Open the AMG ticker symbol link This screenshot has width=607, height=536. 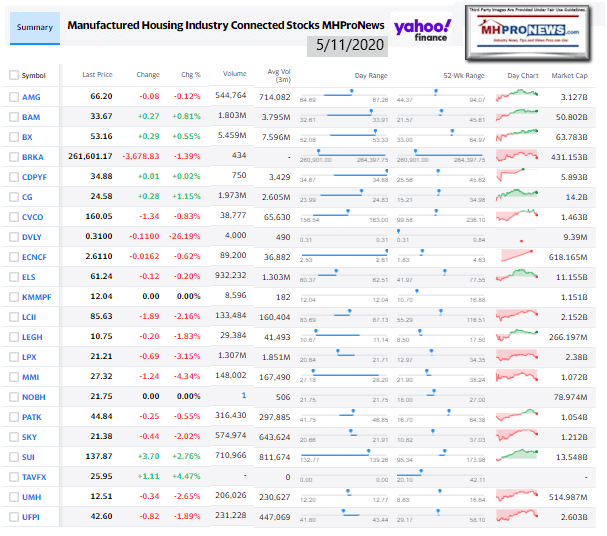point(32,96)
